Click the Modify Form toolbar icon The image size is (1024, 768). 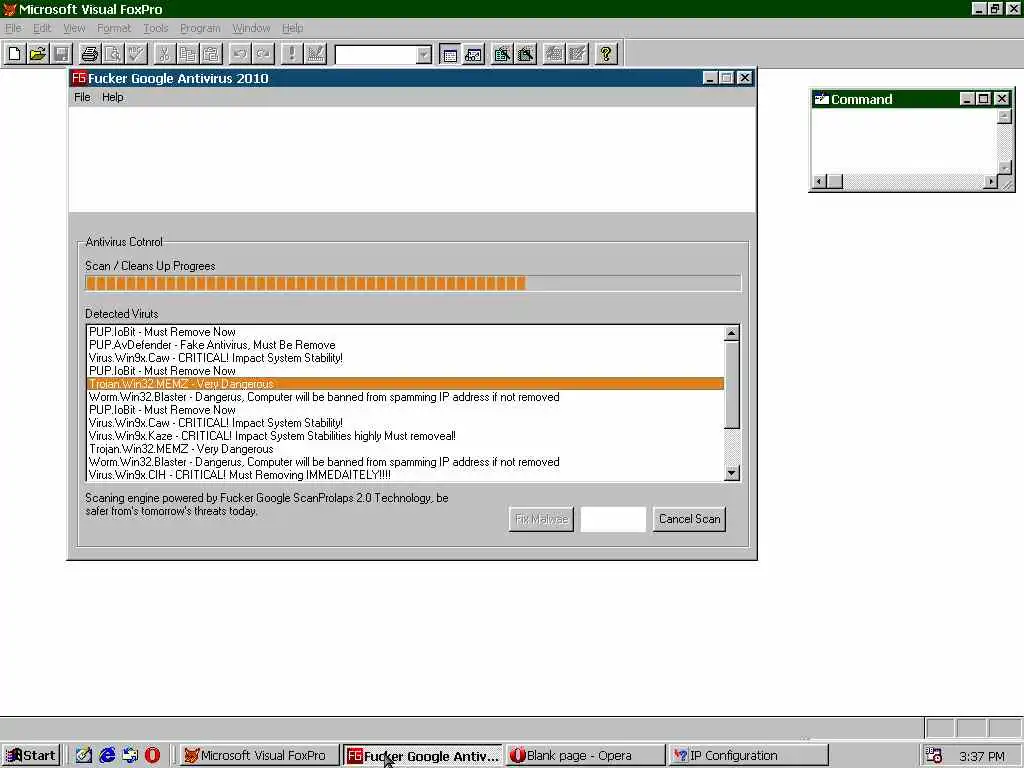pyautogui.click(x=315, y=54)
